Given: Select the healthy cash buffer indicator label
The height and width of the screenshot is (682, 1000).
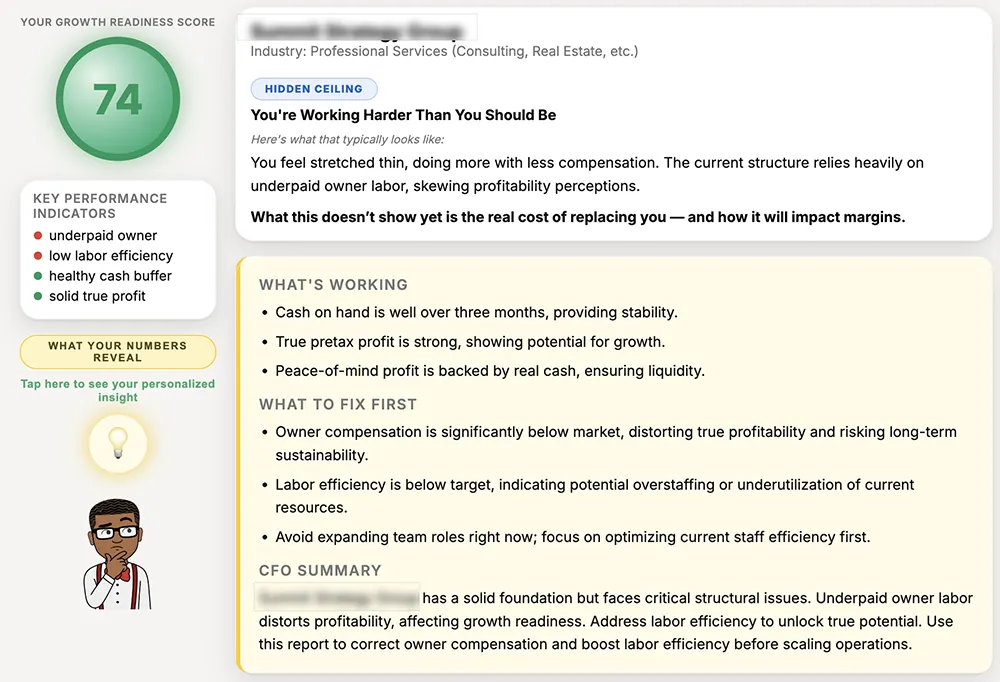Looking at the screenshot, I should [x=110, y=276].
